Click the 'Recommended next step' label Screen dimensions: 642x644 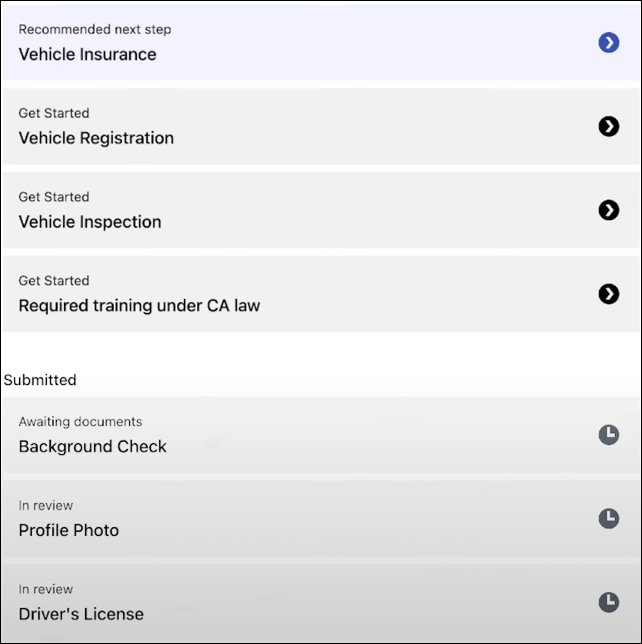pyautogui.click(x=95, y=29)
